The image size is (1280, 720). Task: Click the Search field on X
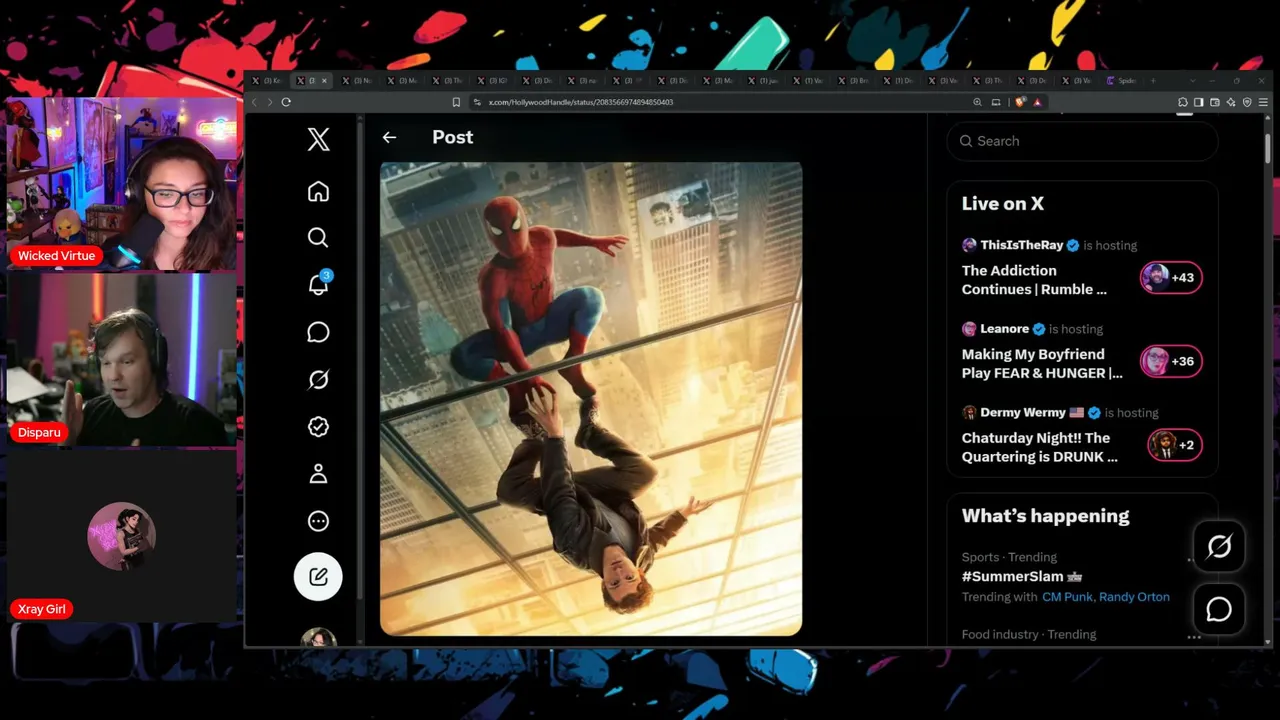(x=1082, y=141)
